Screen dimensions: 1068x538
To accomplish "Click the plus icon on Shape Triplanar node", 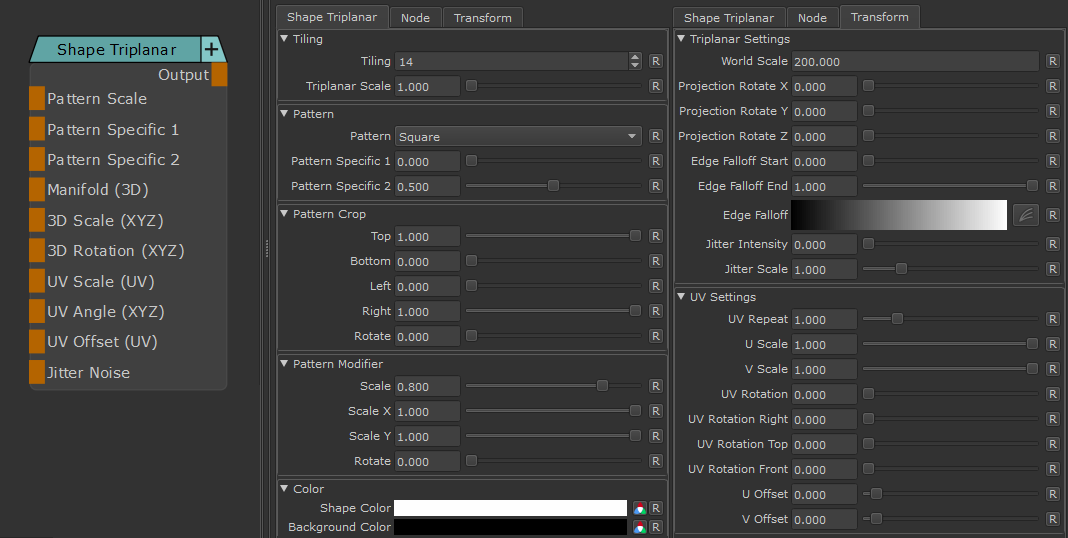I will 211,49.
